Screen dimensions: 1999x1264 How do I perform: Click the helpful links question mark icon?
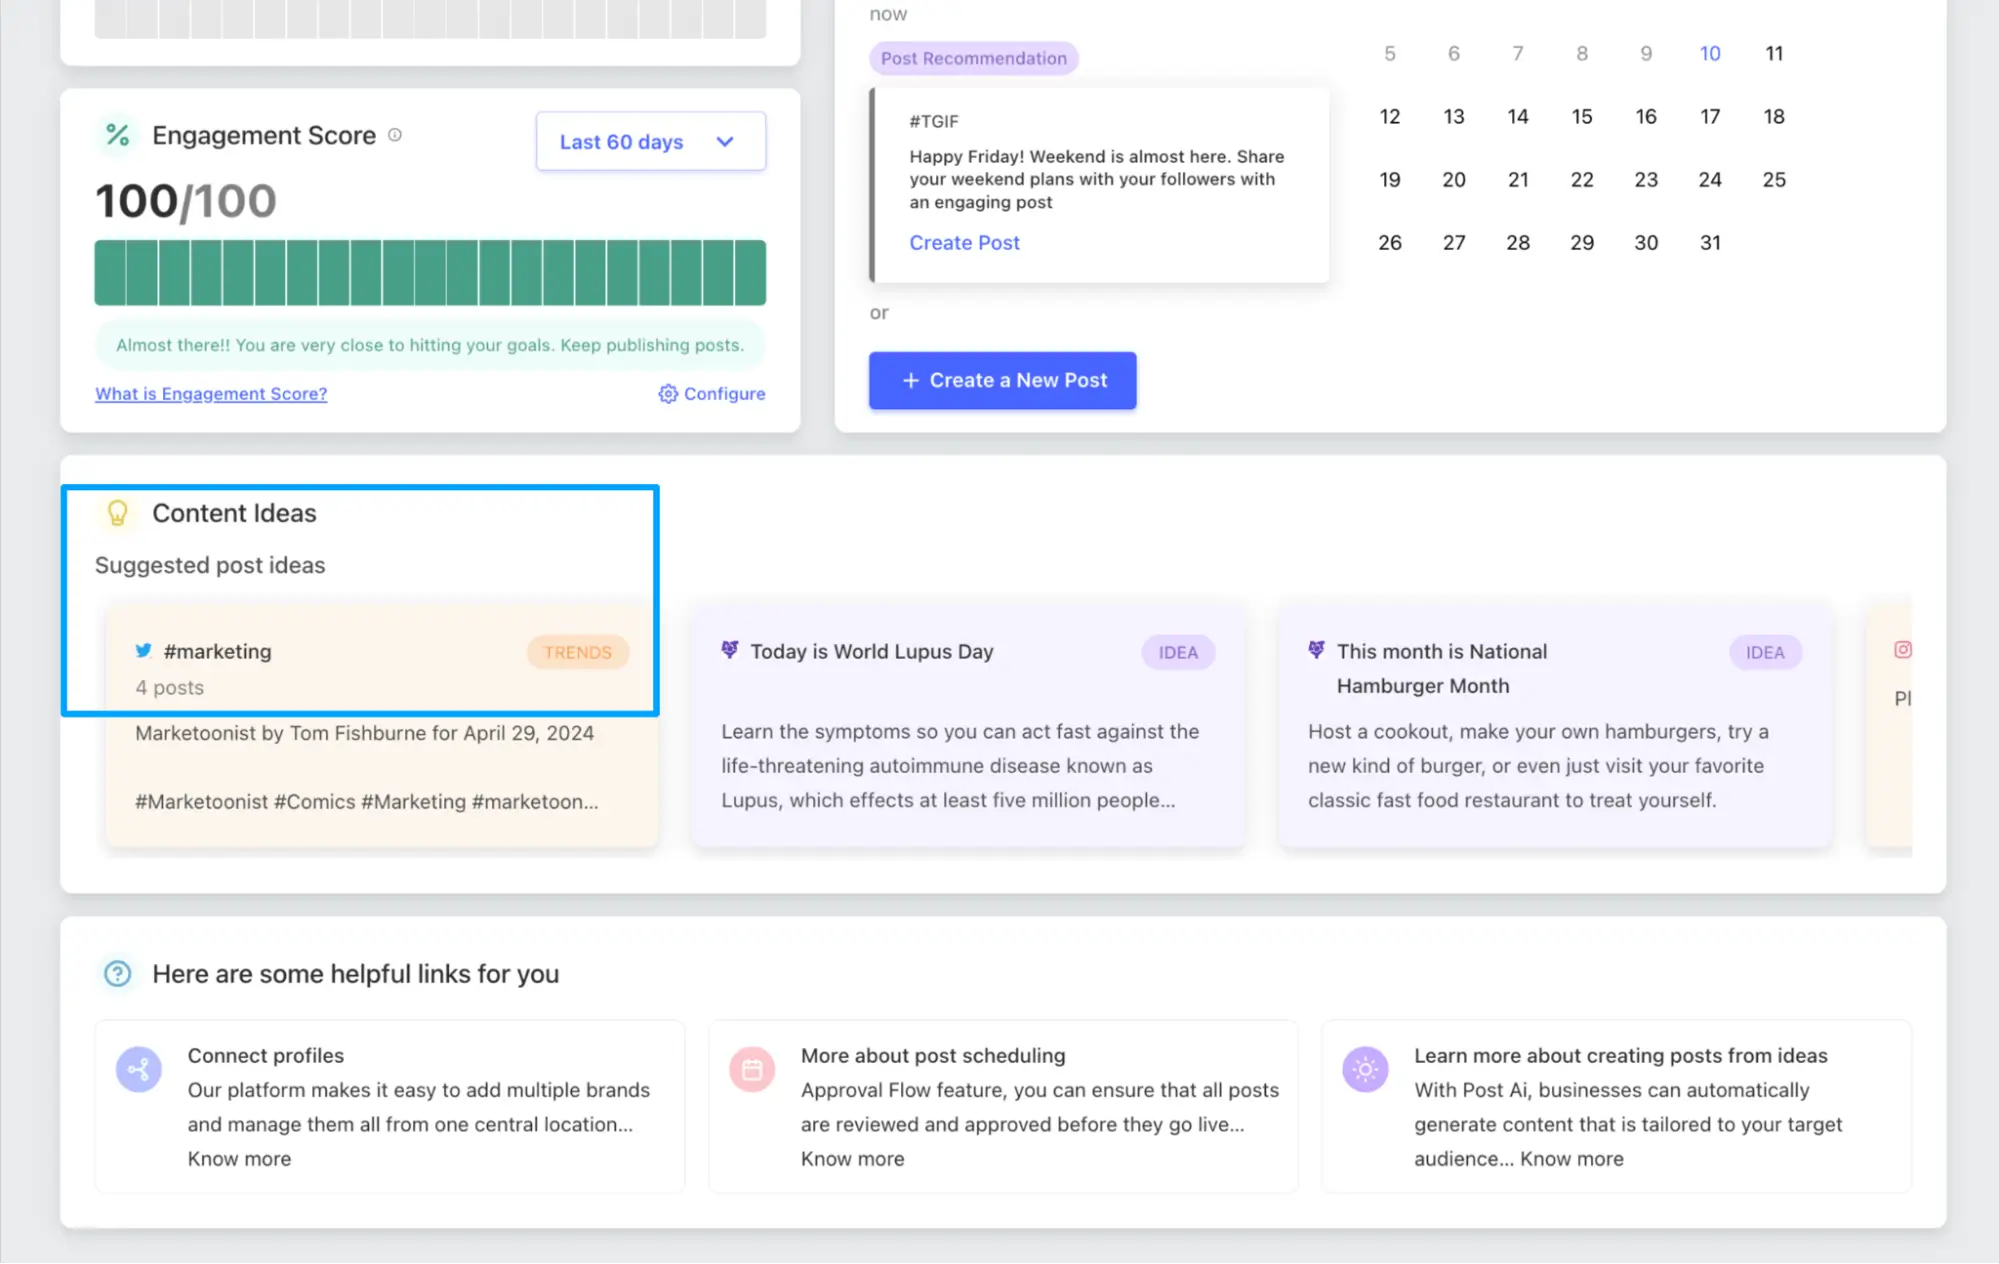click(118, 974)
